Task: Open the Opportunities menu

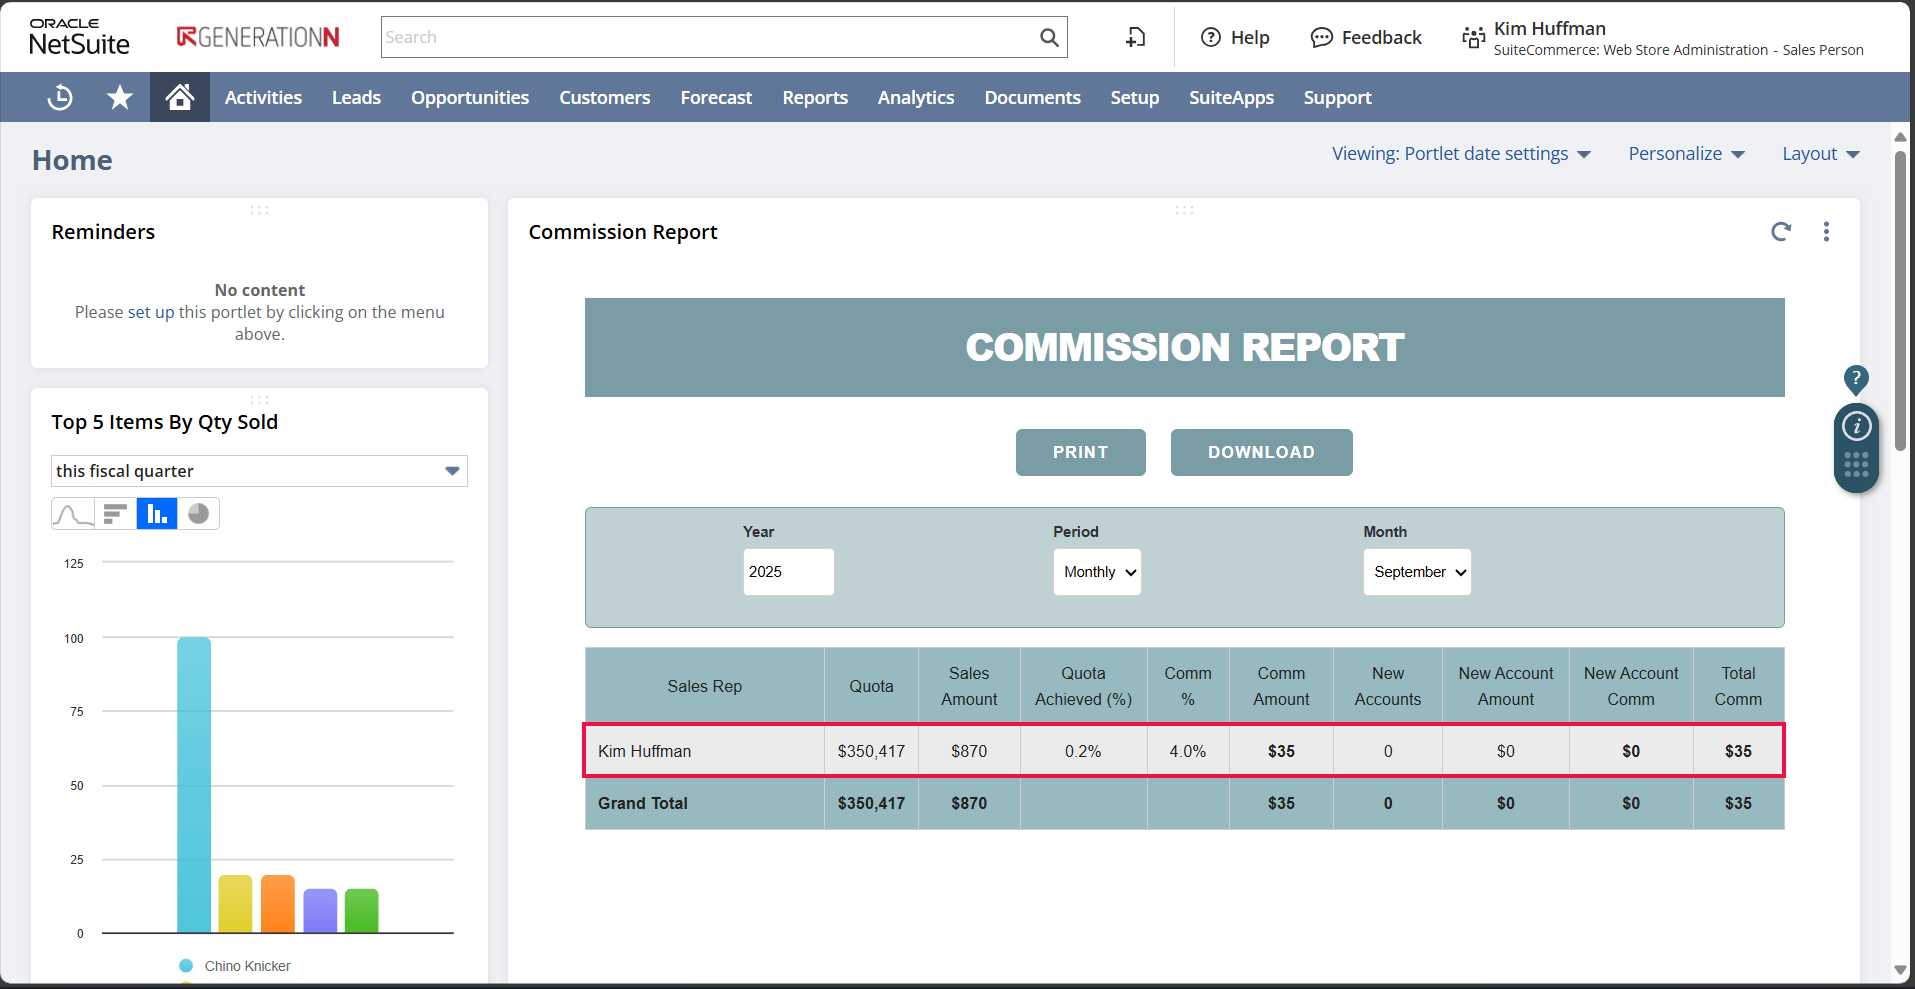Action: pyautogui.click(x=470, y=97)
